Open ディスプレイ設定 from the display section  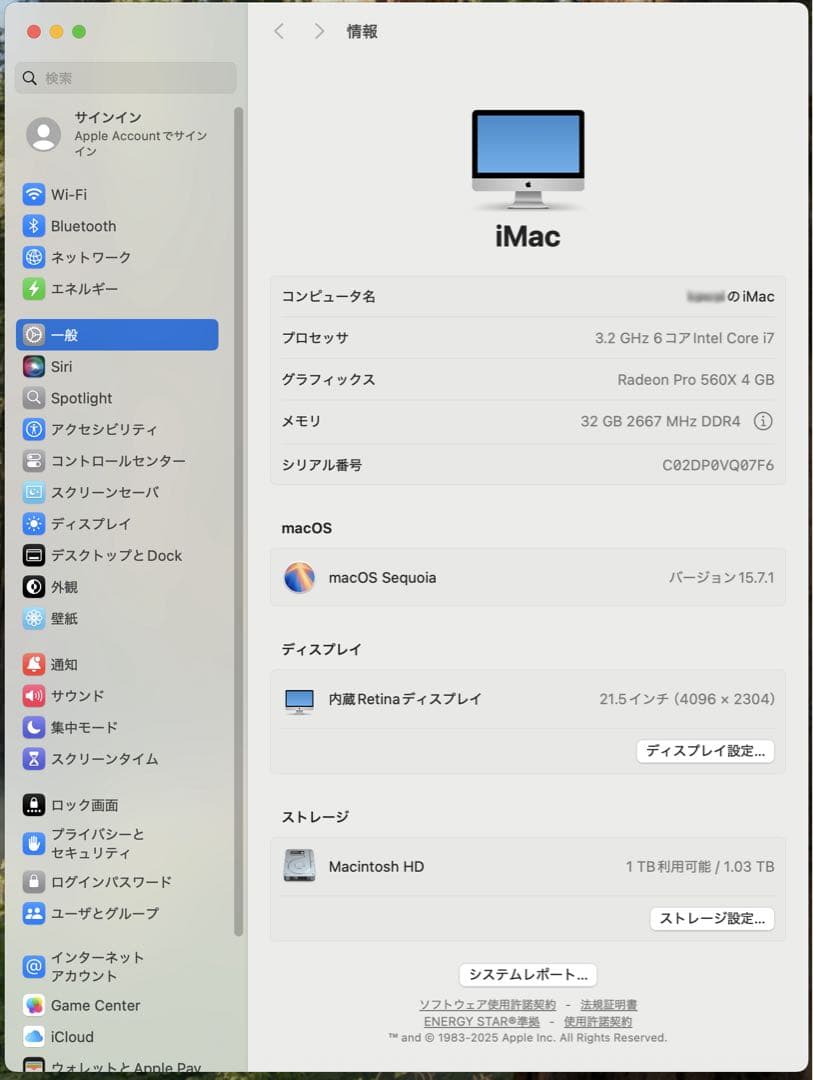click(x=705, y=751)
